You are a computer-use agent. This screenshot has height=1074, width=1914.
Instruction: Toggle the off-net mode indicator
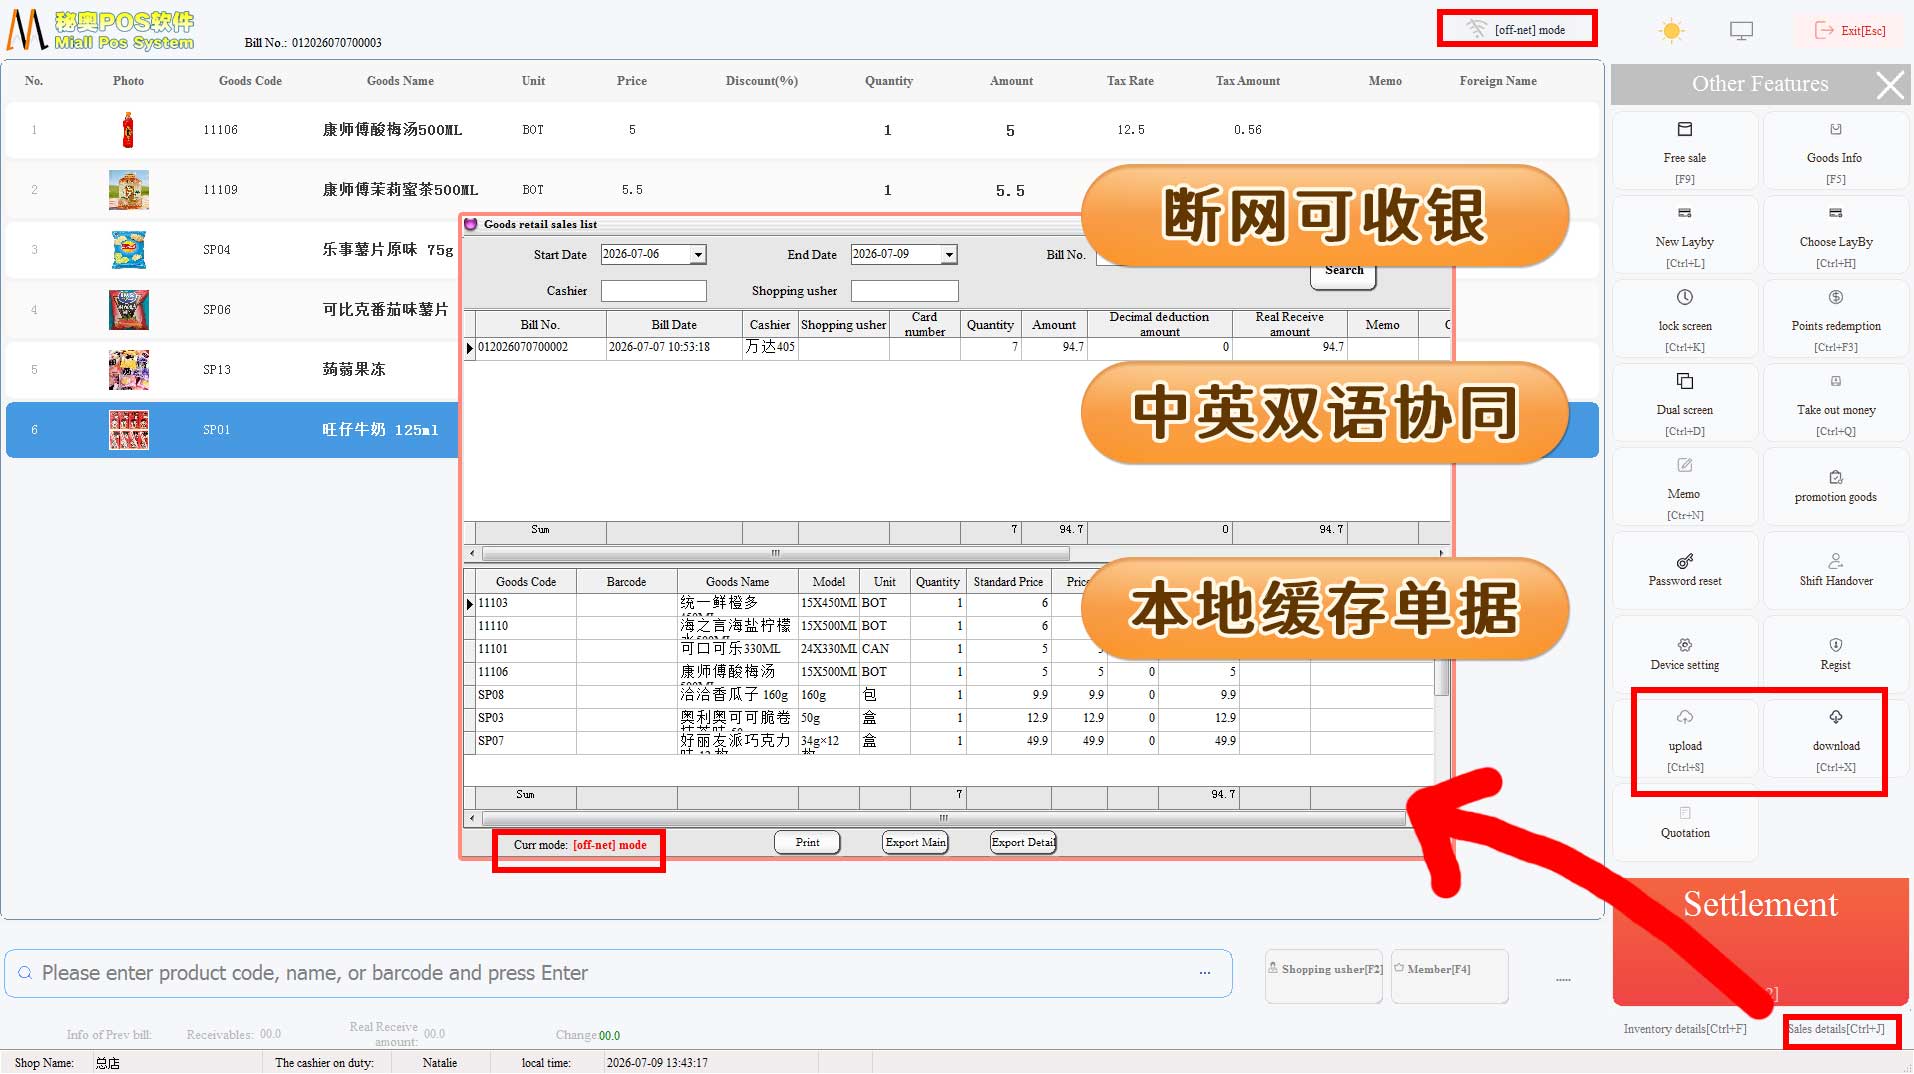[x=1517, y=29]
